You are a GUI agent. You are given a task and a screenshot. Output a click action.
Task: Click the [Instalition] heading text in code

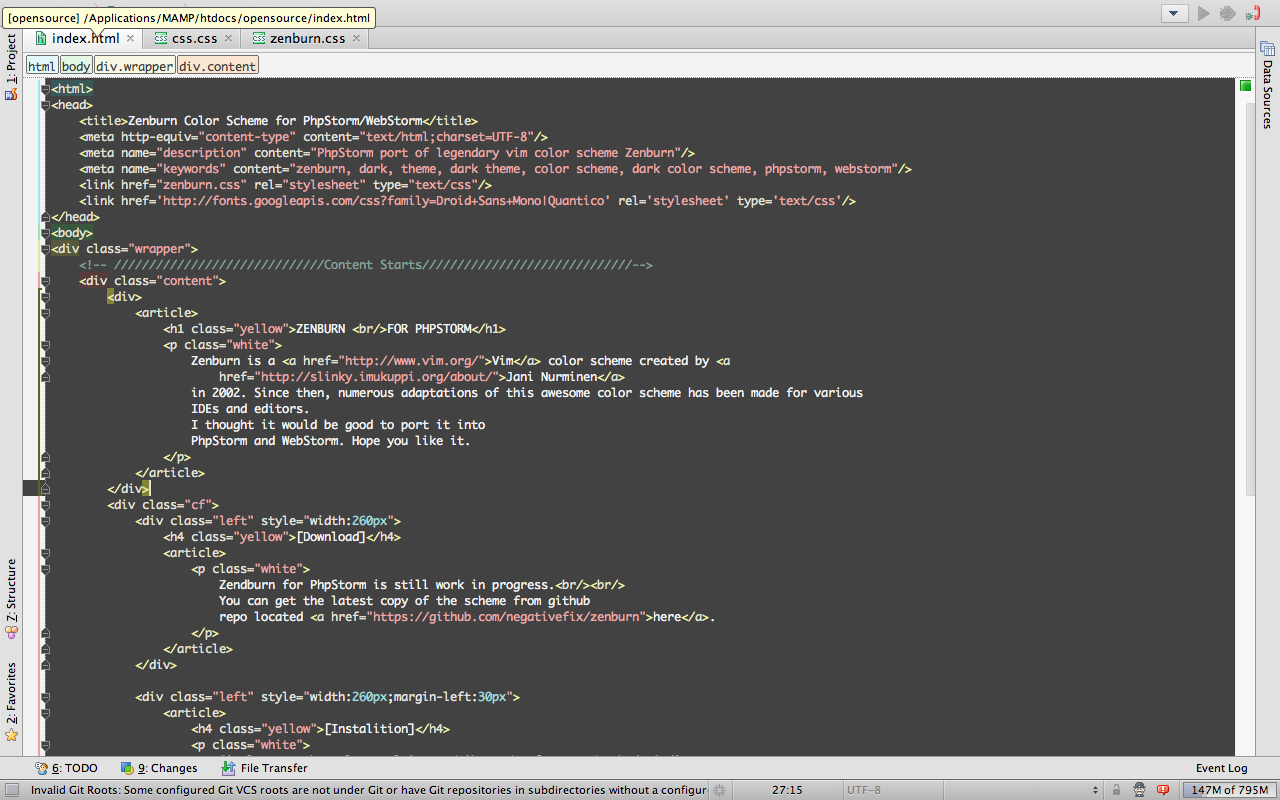click(x=369, y=729)
